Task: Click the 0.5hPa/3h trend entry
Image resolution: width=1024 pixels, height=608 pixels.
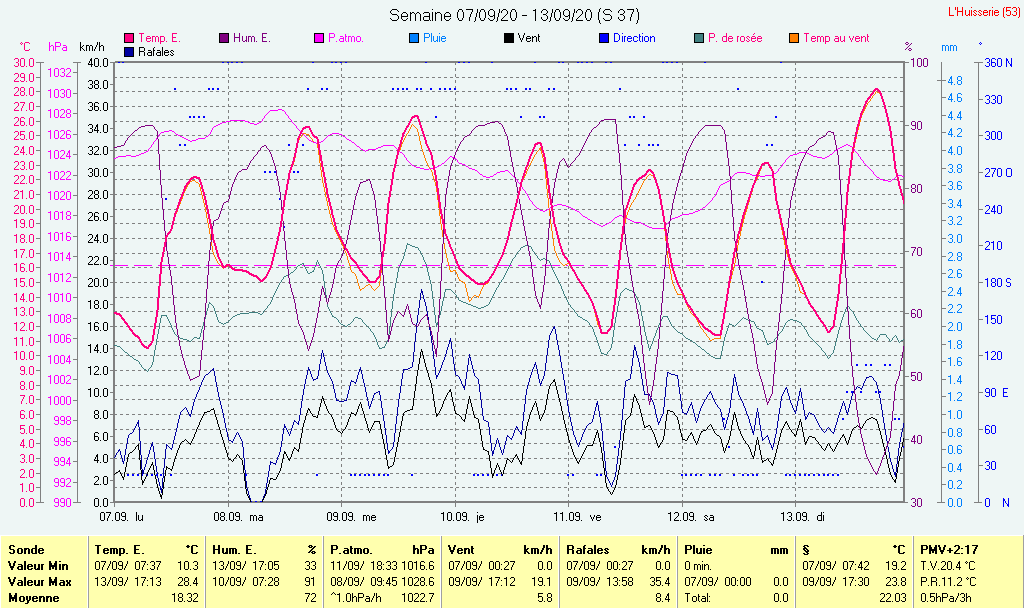Action: tap(947, 598)
